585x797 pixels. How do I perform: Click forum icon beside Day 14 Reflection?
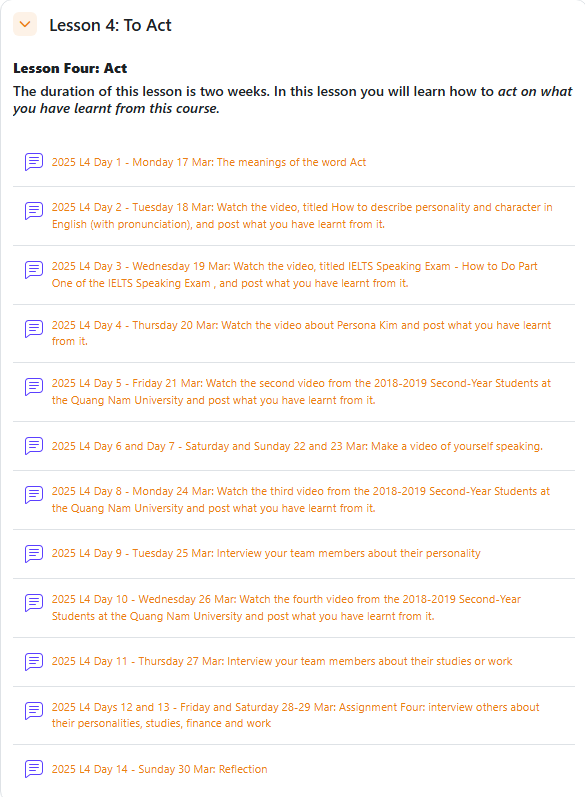34,769
